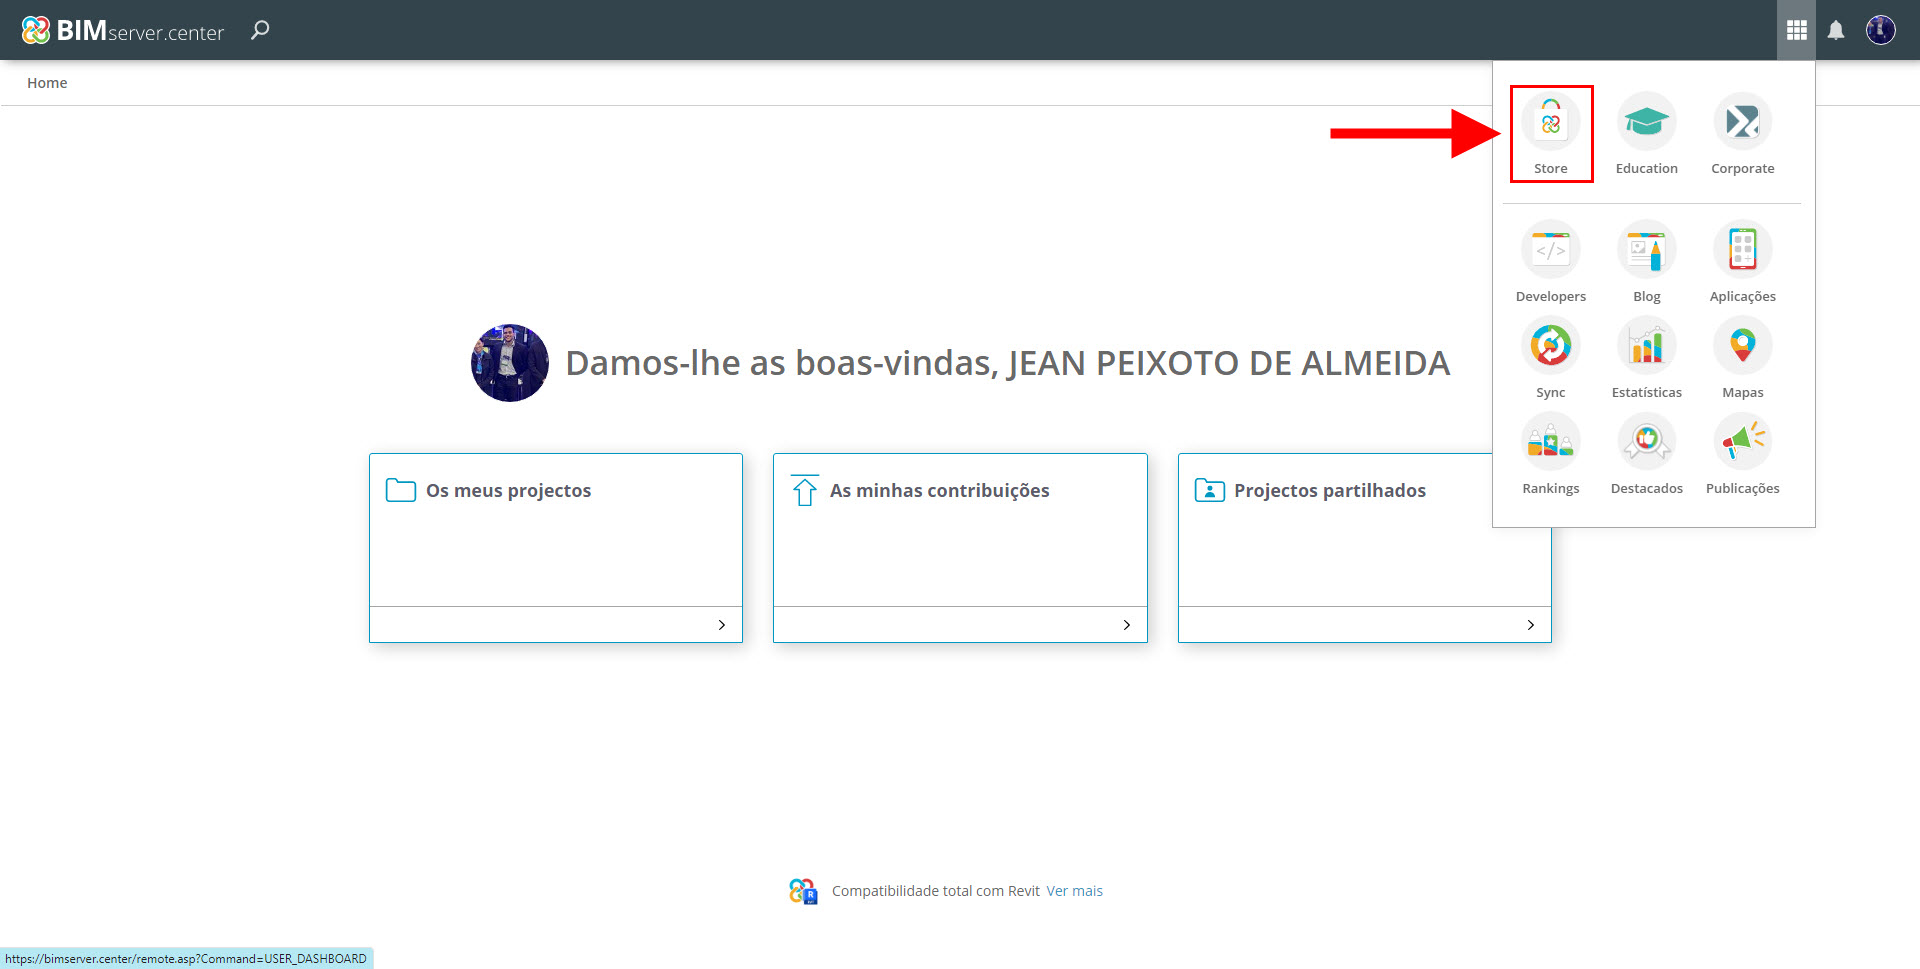
Task: Open the search magnifier in the top bar
Action: (x=259, y=31)
